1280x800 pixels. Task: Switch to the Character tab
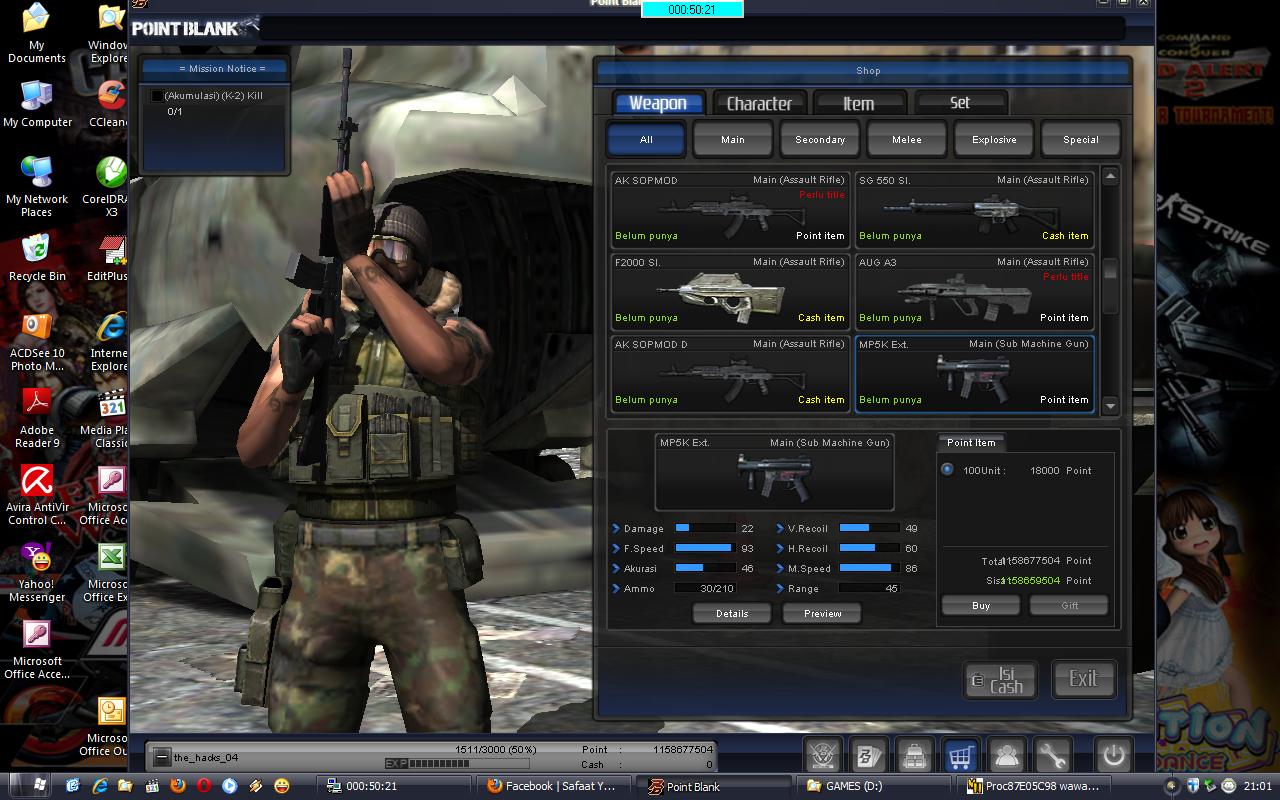point(759,103)
